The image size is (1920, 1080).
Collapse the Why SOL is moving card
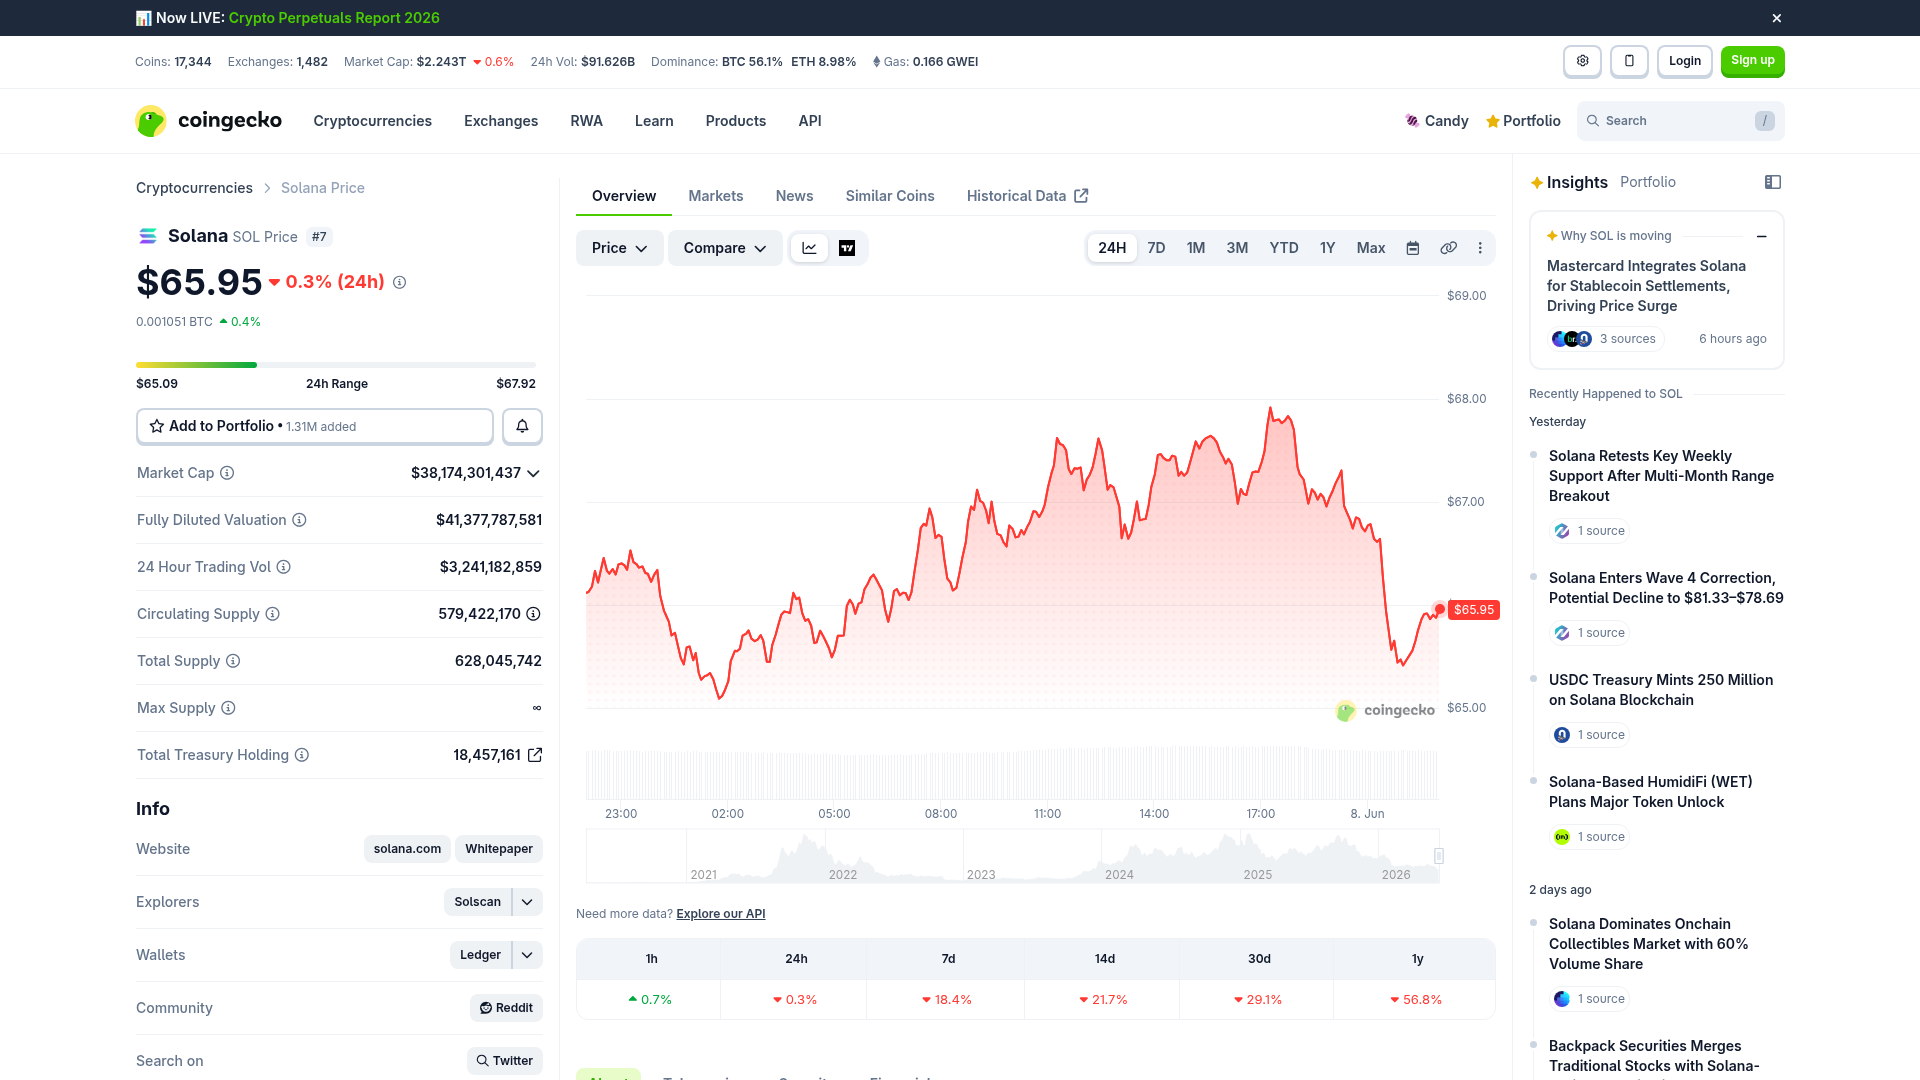pyautogui.click(x=1761, y=237)
